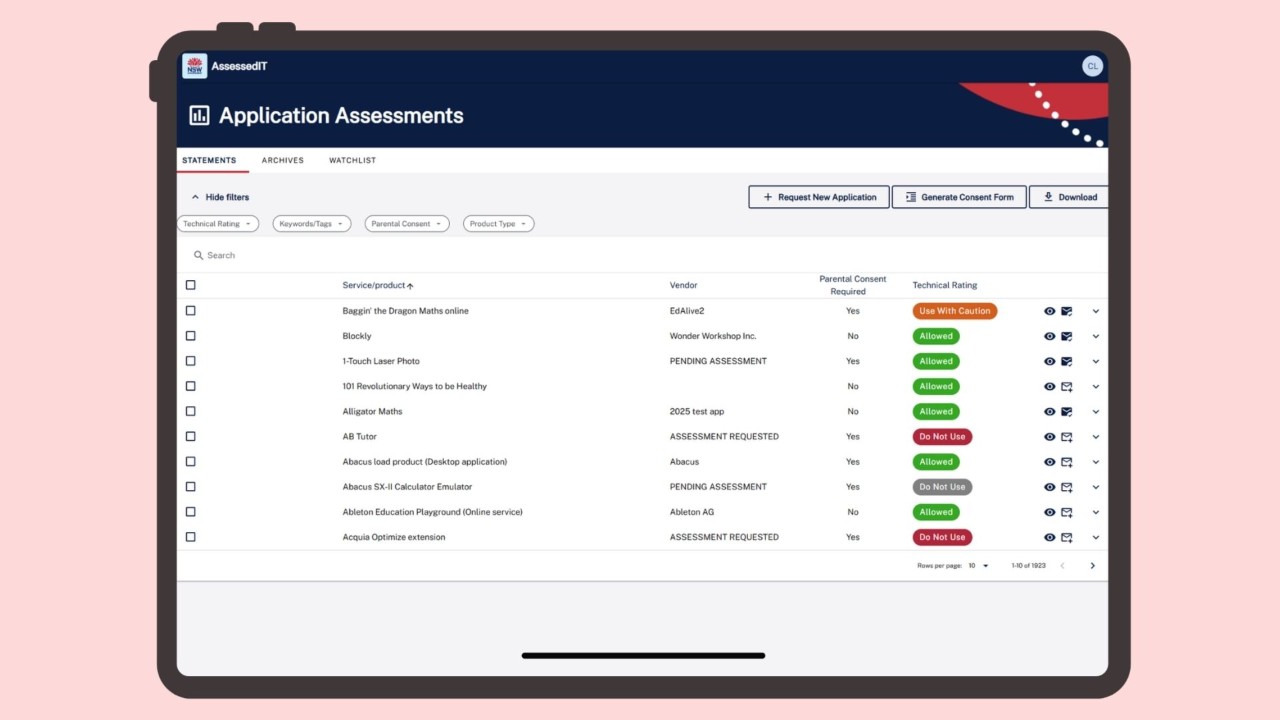Image resolution: width=1280 pixels, height=720 pixels.
Task: Select the Blockly row checkbox
Action: pos(191,336)
